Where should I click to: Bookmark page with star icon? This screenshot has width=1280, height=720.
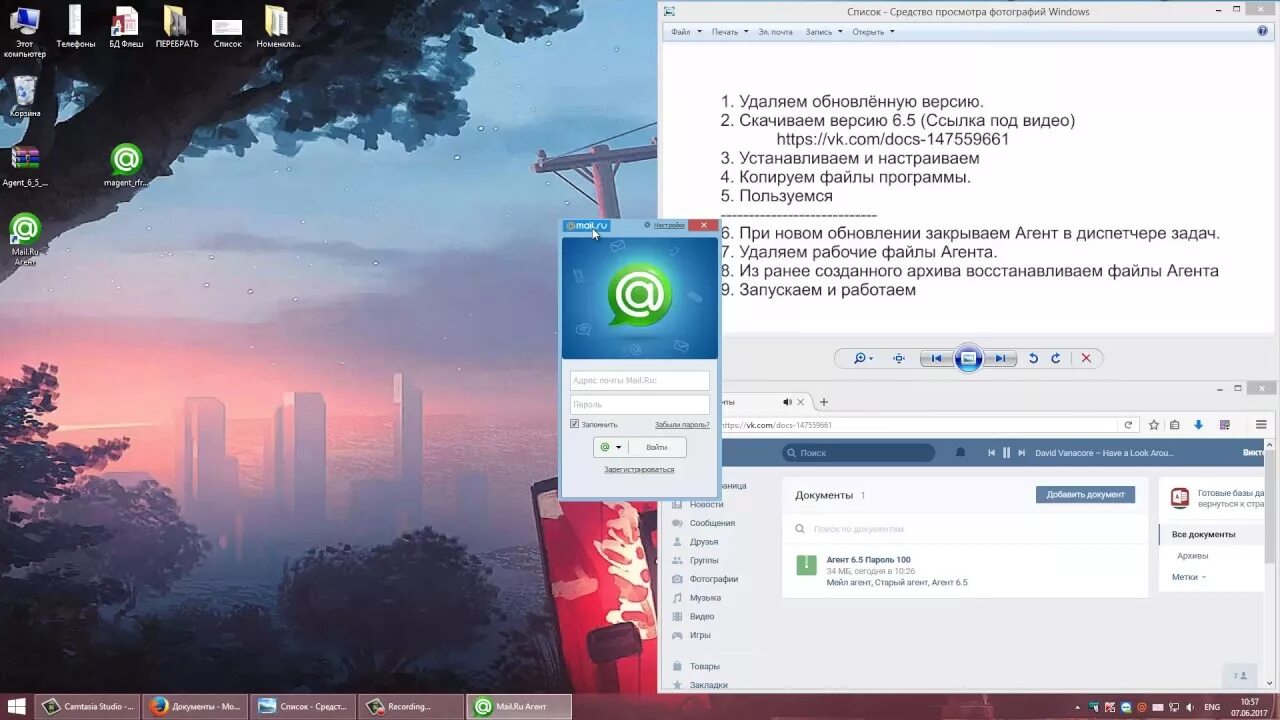[1154, 425]
